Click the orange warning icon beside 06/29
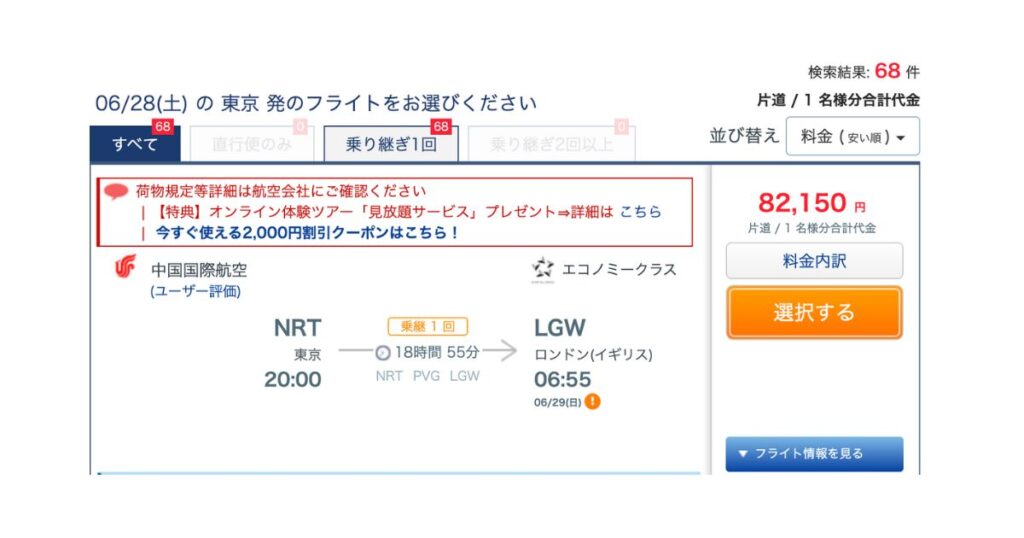The image size is (1024, 538). [592, 402]
